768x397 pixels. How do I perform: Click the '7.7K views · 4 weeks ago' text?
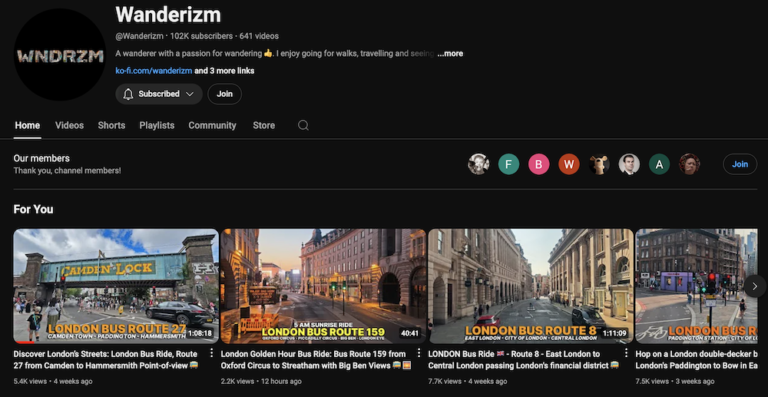point(467,381)
